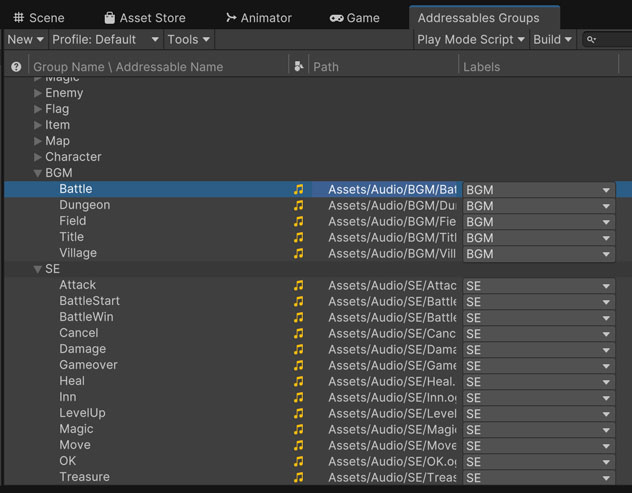Open the New dropdown menu
This screenshot has width=632, height=493.
(x=25, y=40)
